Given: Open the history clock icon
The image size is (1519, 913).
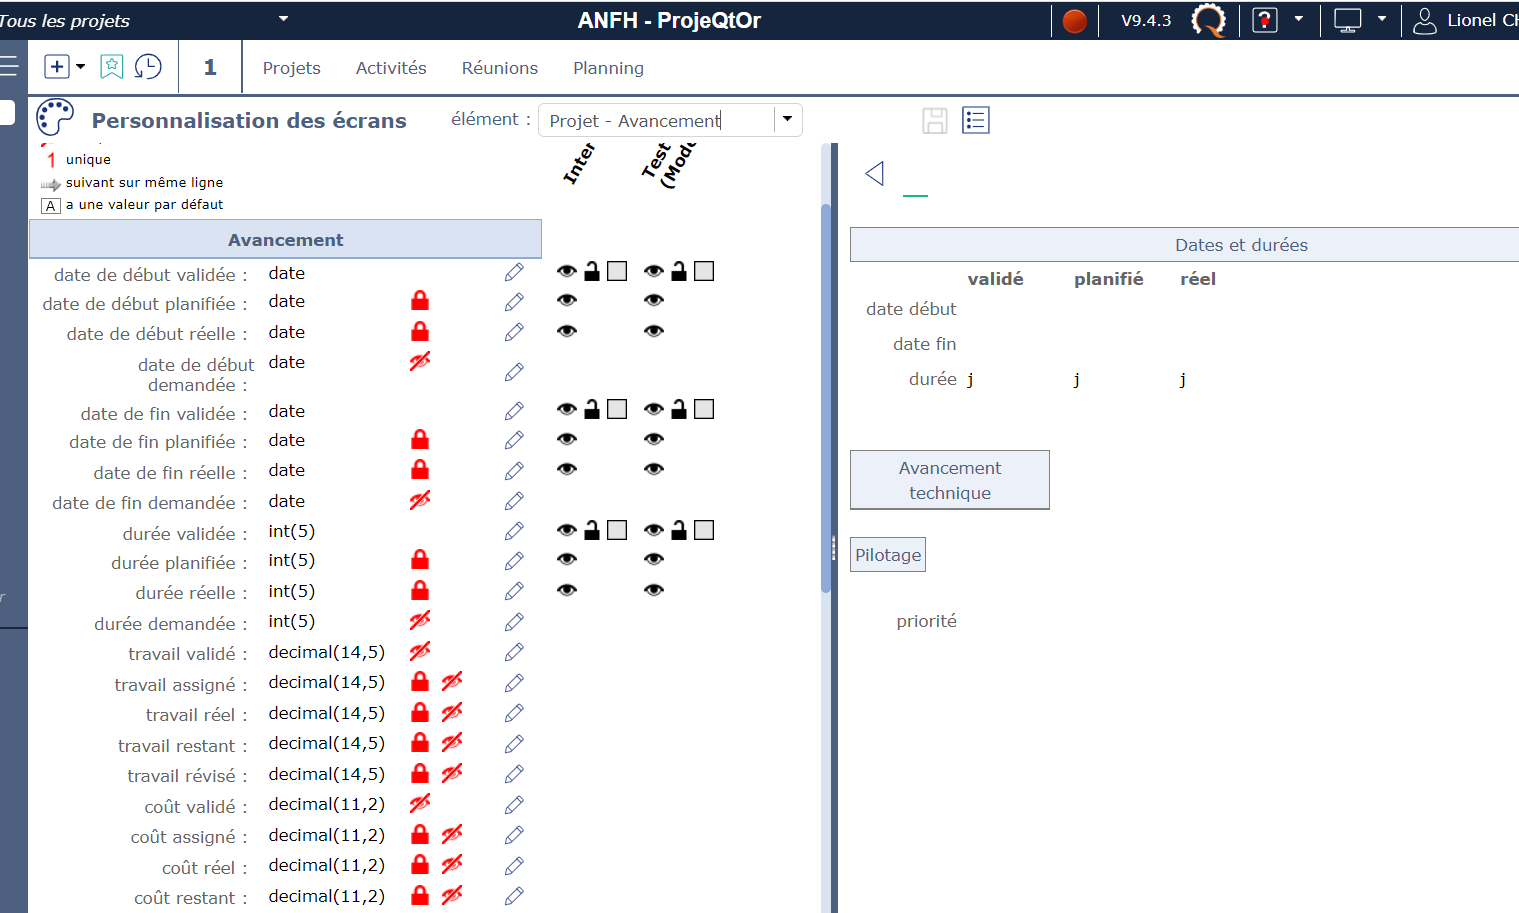Looking at the screenshot, I should [x=148, y=67].
